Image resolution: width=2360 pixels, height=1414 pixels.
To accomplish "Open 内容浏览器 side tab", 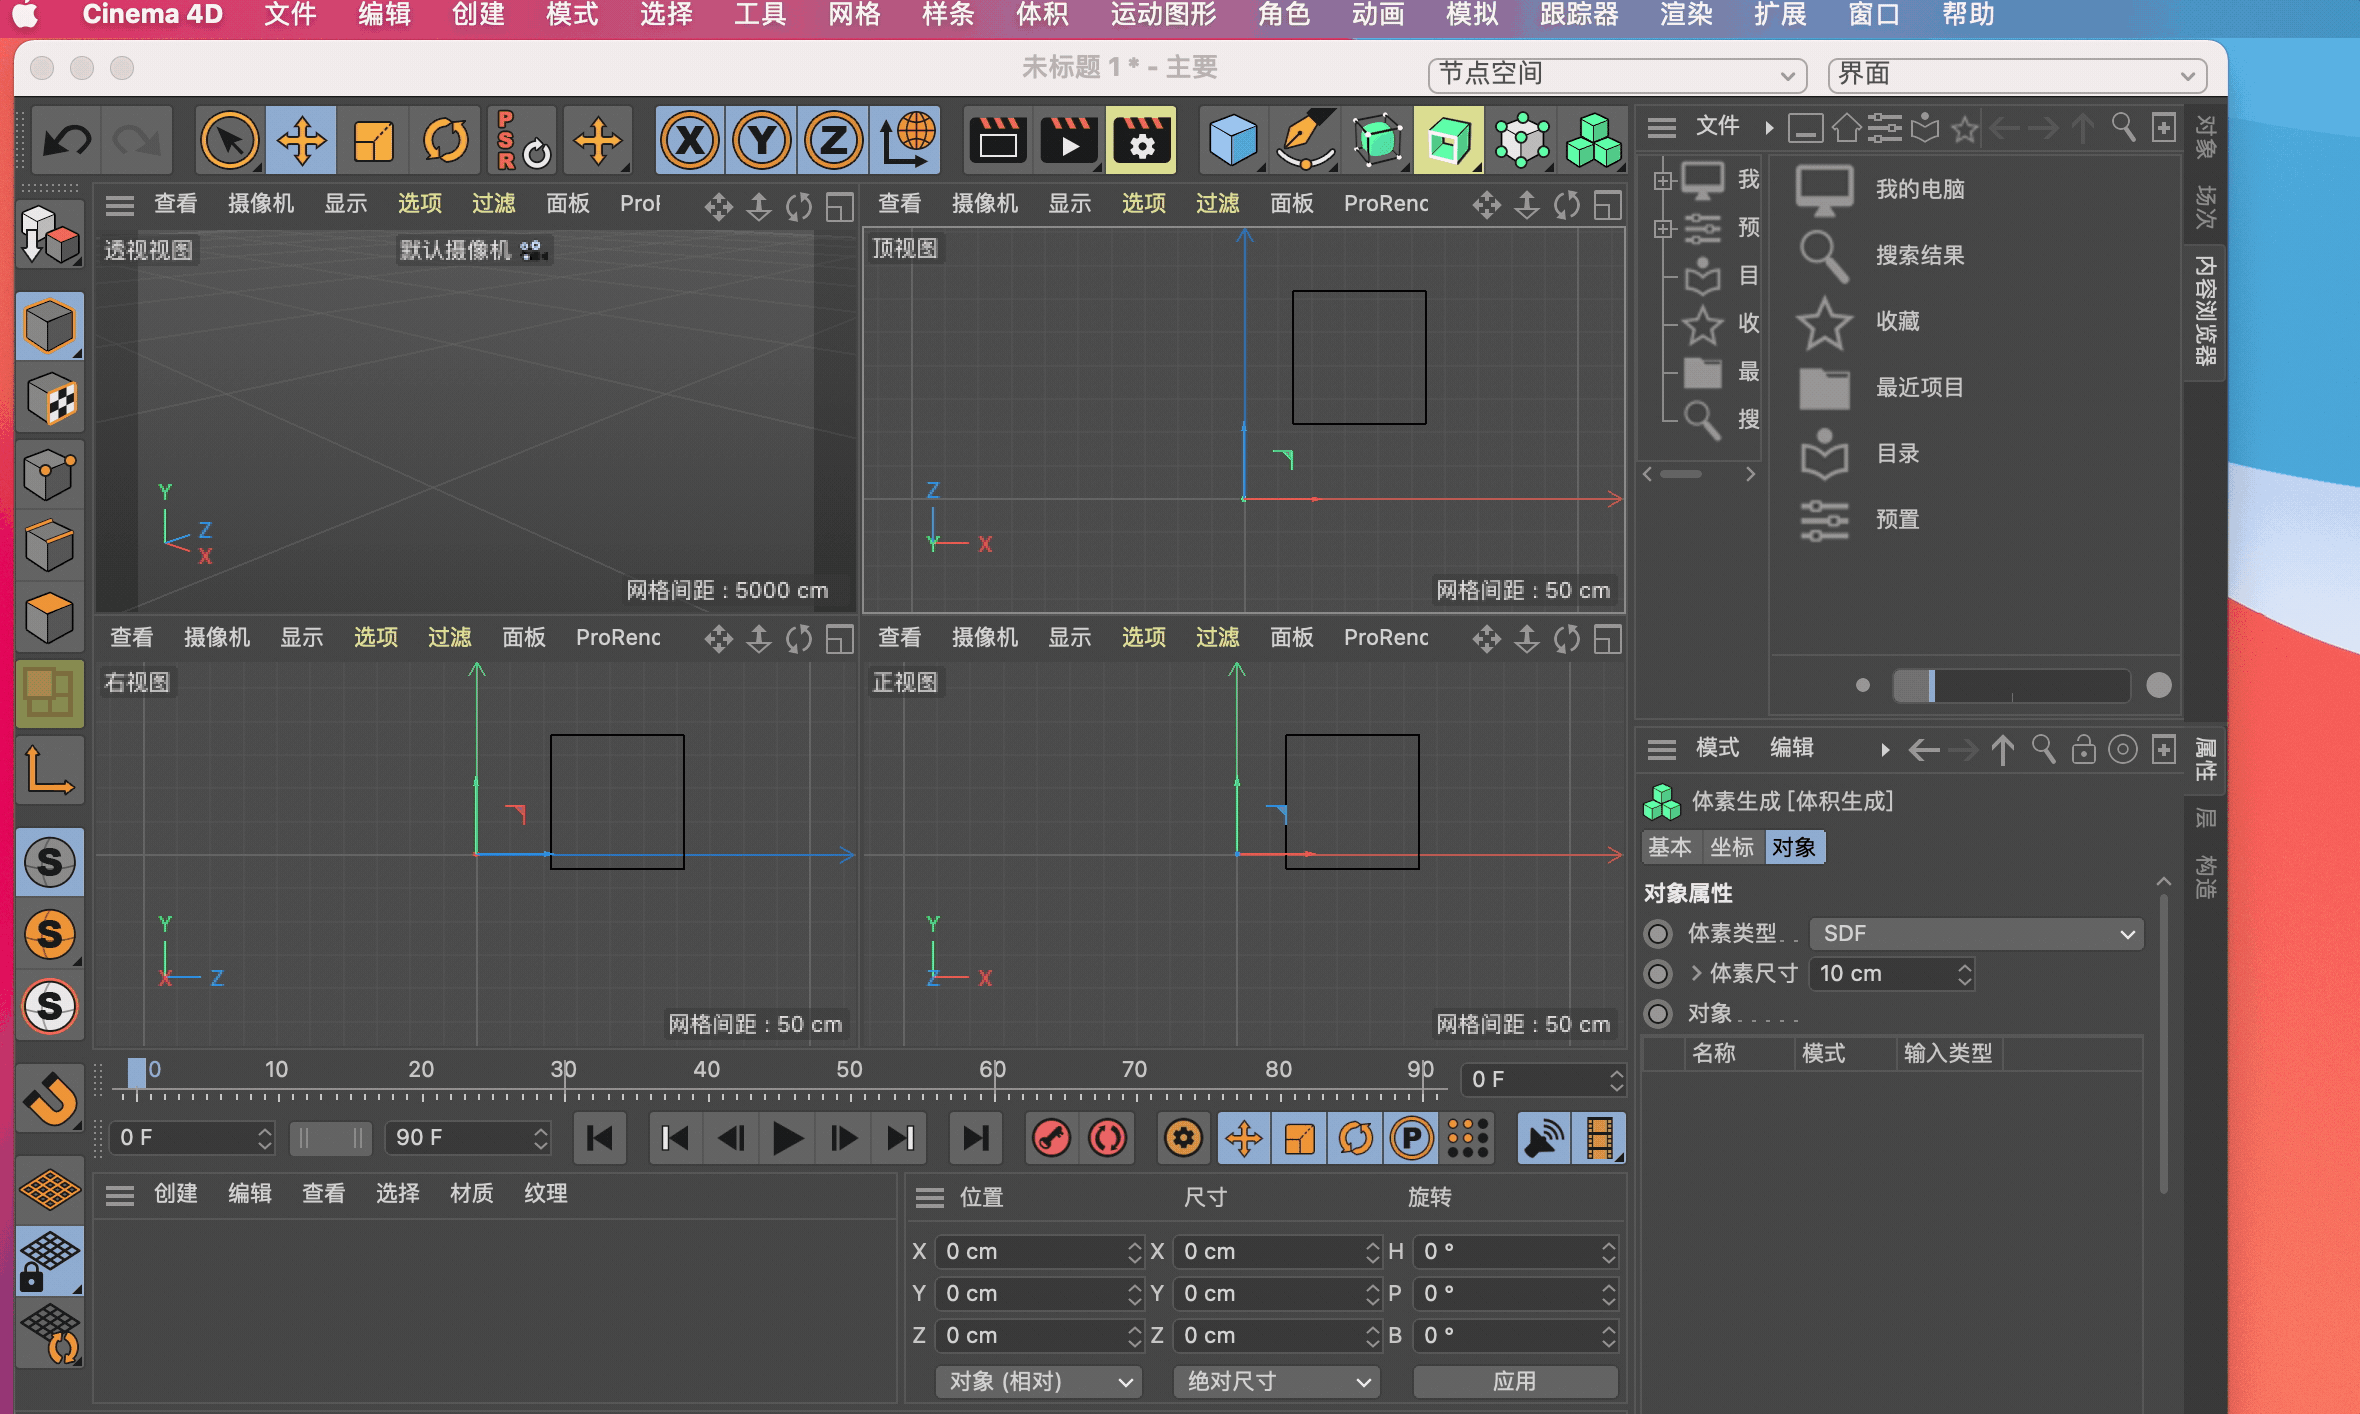I will tap(2205, 311).
